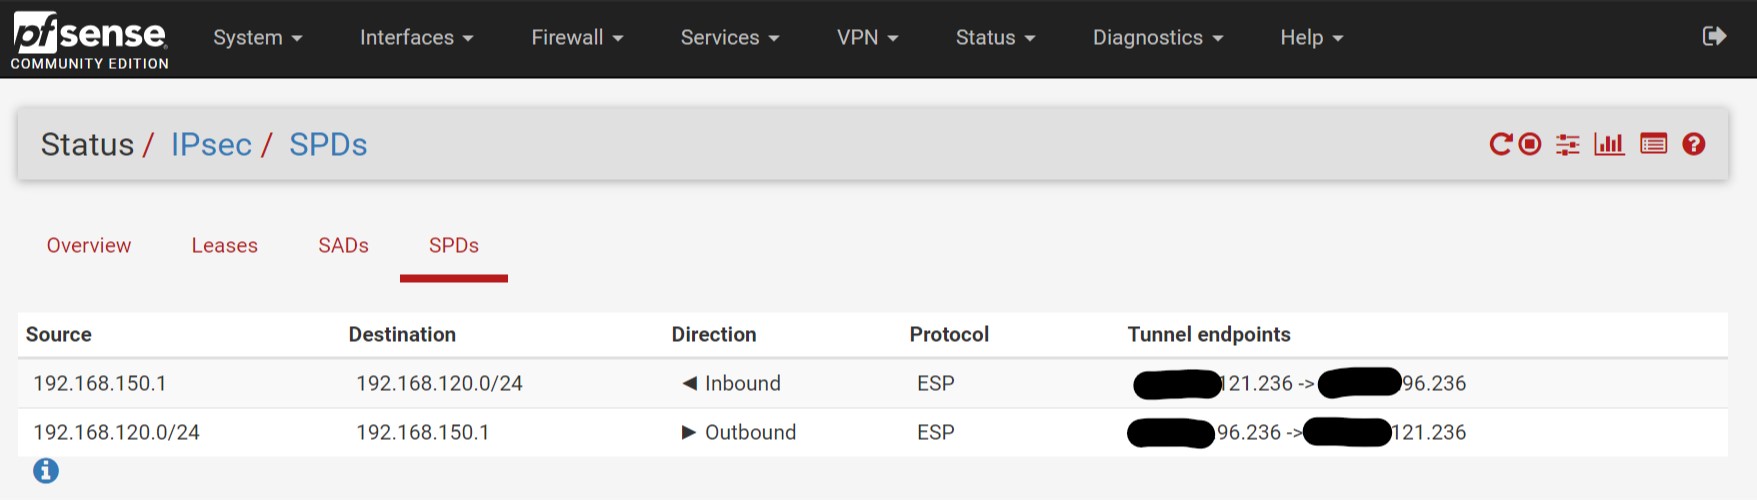This screenshot has width=1757, height=500.
Task: Open the Diagnostics menu
Action: click(x=1157, y=38)
